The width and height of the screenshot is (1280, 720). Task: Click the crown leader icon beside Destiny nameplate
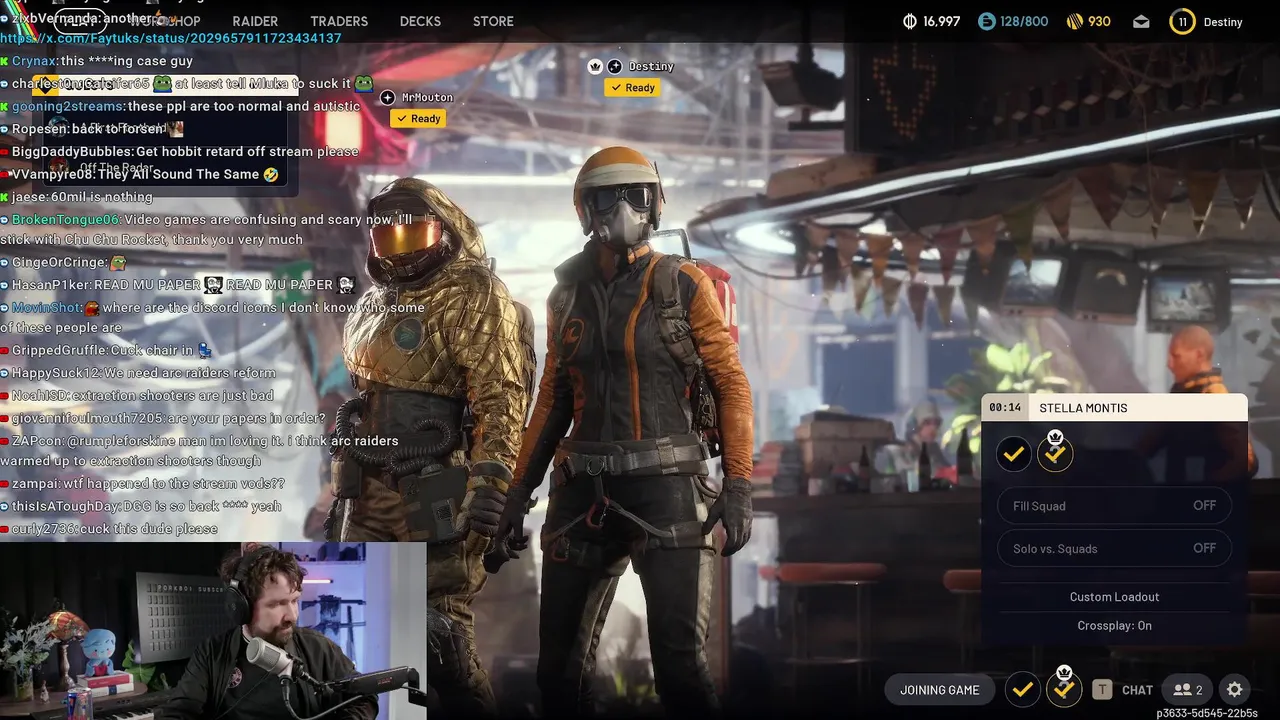tap(596, 66)
